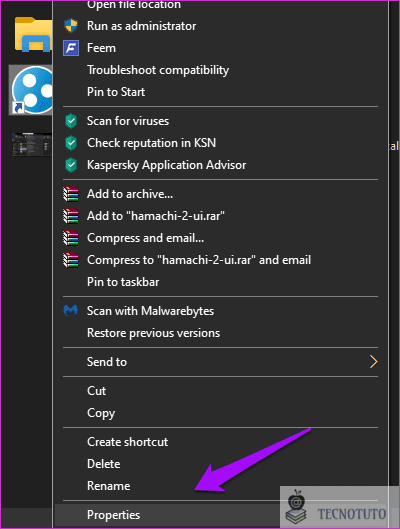Choose Delete from context menu

point(104,464)
